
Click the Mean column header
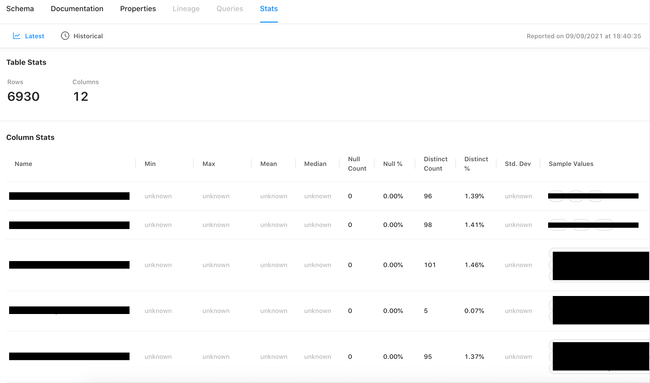tap(268, 164)
